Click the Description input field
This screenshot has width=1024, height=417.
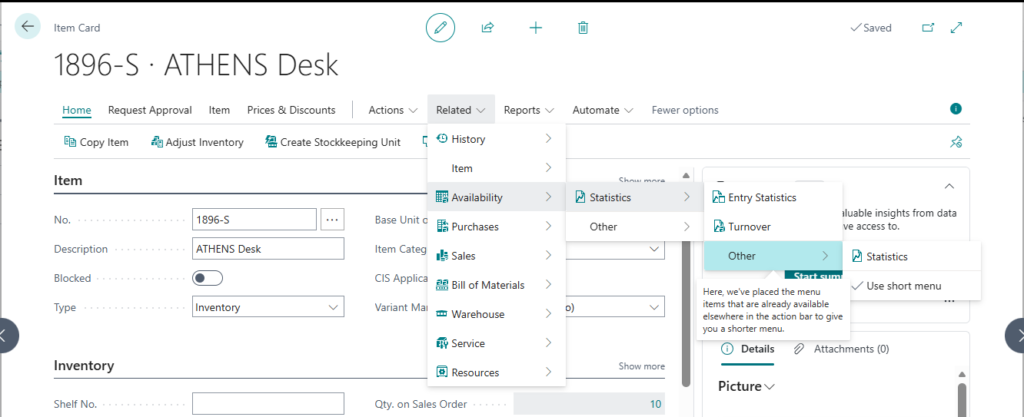pos(267,249)
